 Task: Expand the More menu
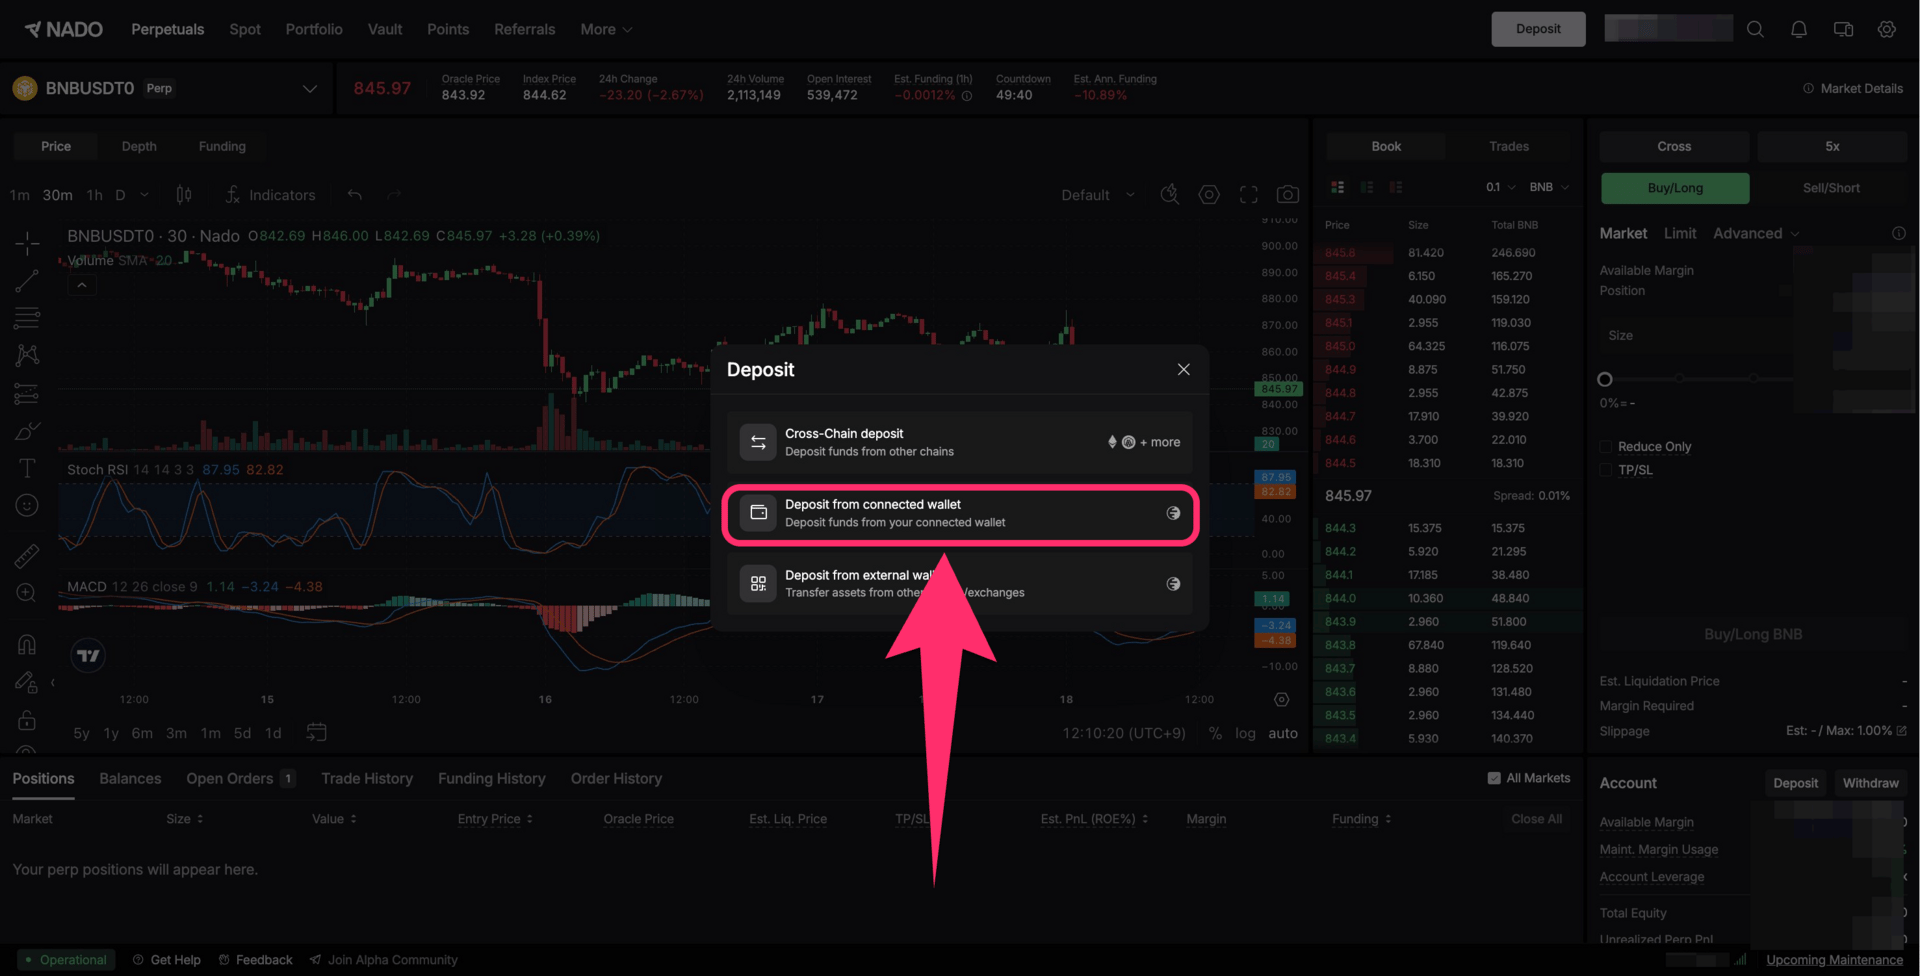coord(606,29)
